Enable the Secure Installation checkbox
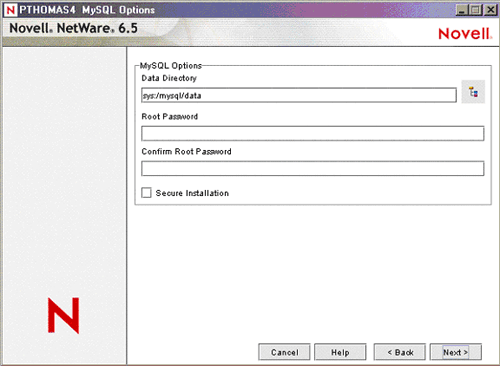This screenshot has height=366, width=500. 146,193
